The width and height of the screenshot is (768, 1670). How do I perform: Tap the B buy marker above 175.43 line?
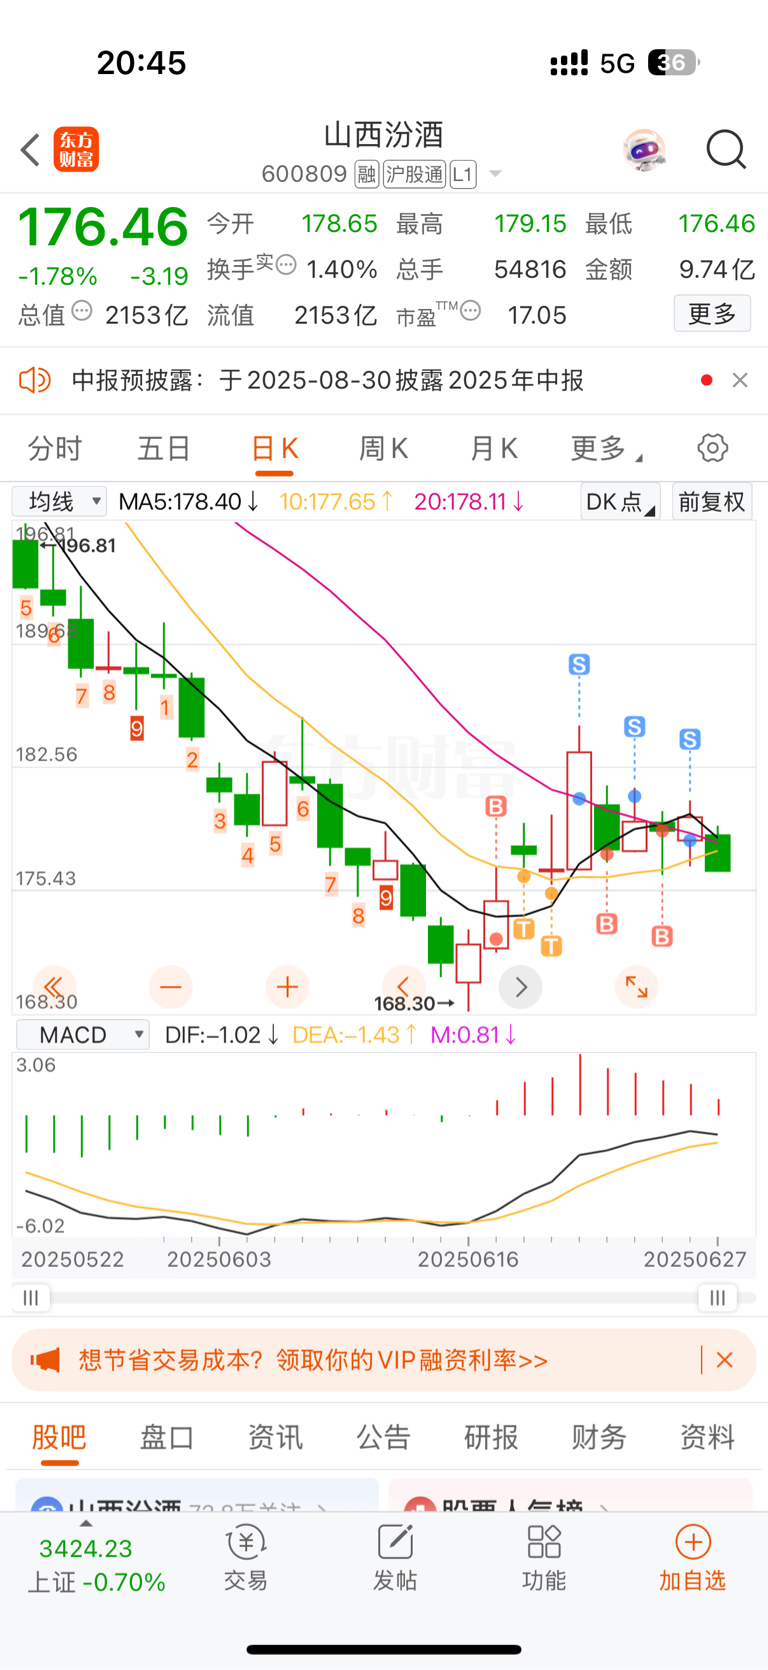[x=496, y=806]
